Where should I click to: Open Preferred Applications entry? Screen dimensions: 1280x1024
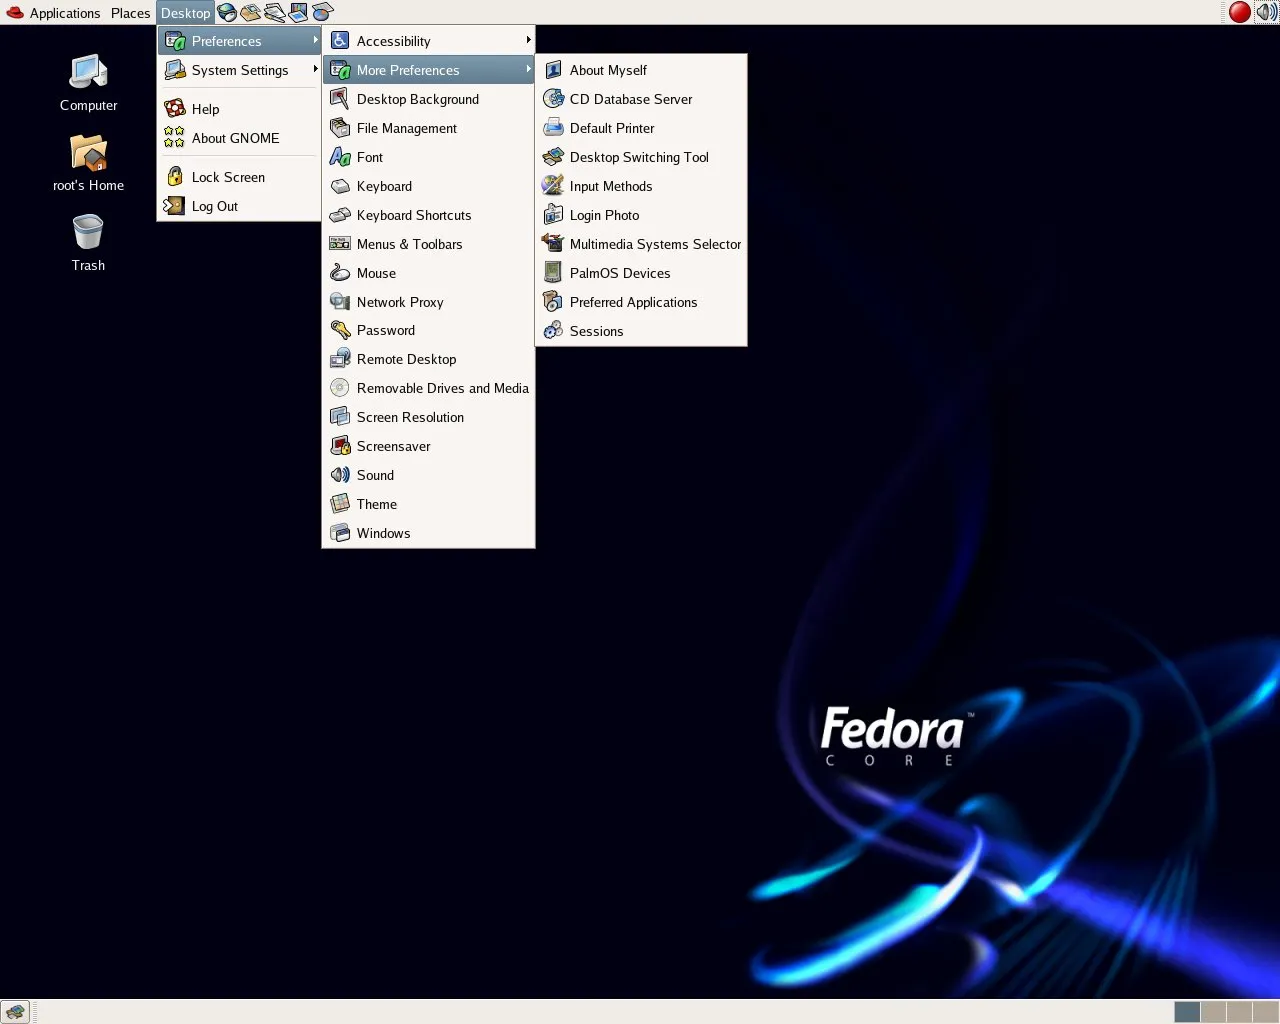[x=633, y=302]
